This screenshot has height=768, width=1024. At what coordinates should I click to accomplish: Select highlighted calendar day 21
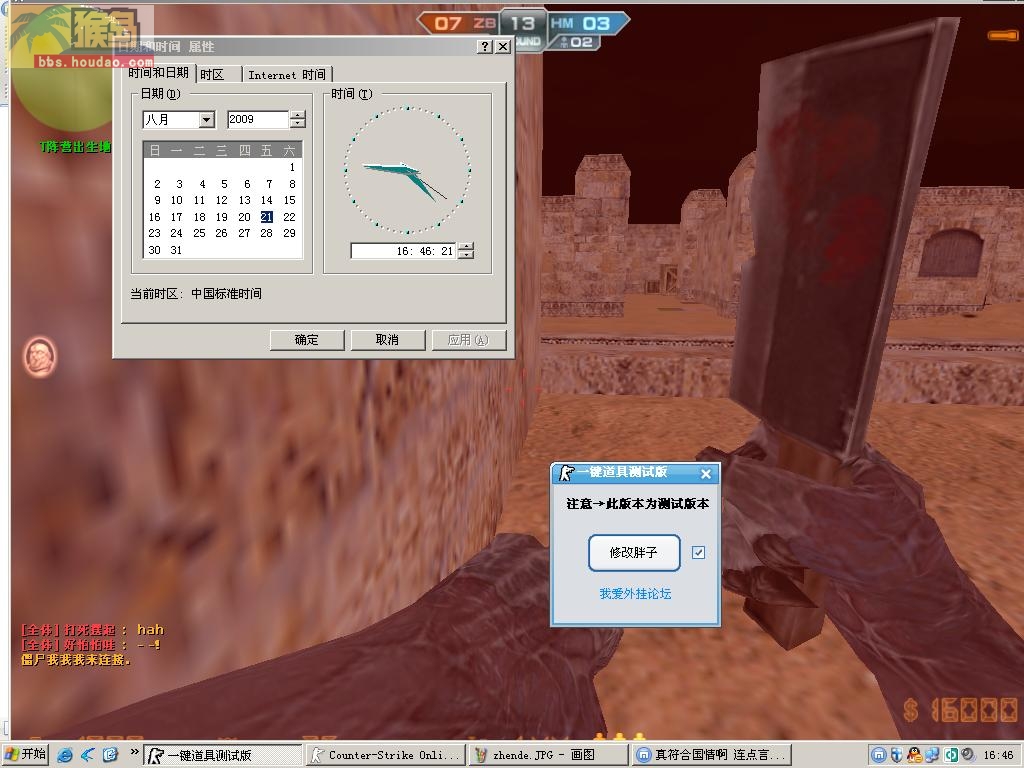pos(266,217)
